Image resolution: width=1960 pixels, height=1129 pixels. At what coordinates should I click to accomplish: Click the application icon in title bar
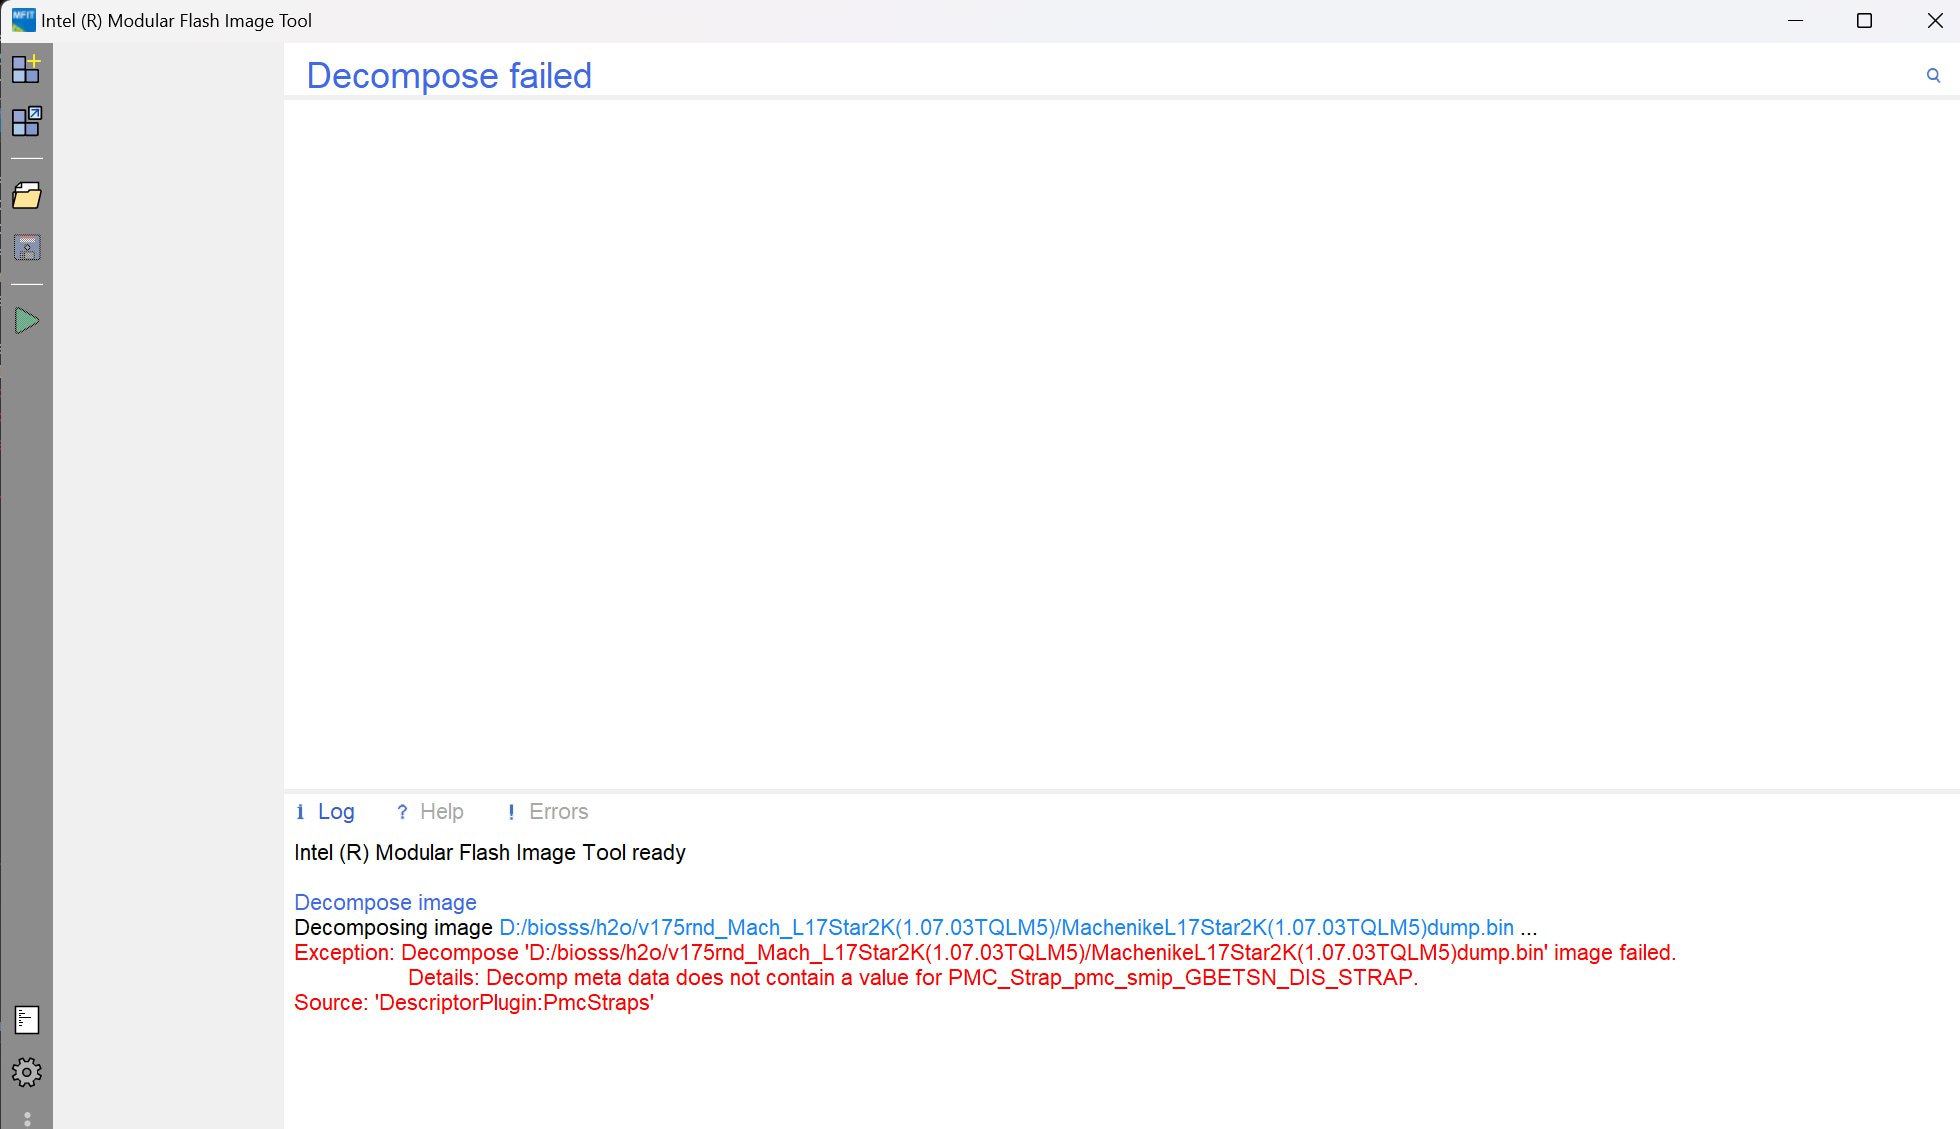tap(23, 20)
